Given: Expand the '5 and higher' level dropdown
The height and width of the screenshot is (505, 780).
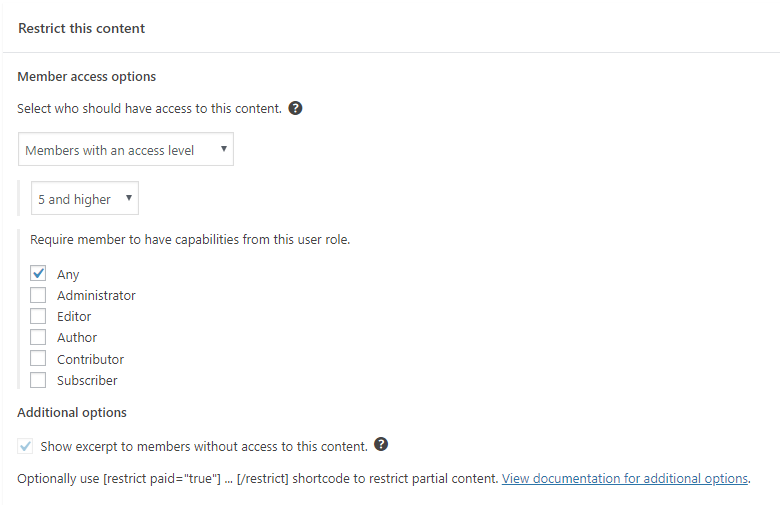Looking at the screenshot, I should pos(85,199).
